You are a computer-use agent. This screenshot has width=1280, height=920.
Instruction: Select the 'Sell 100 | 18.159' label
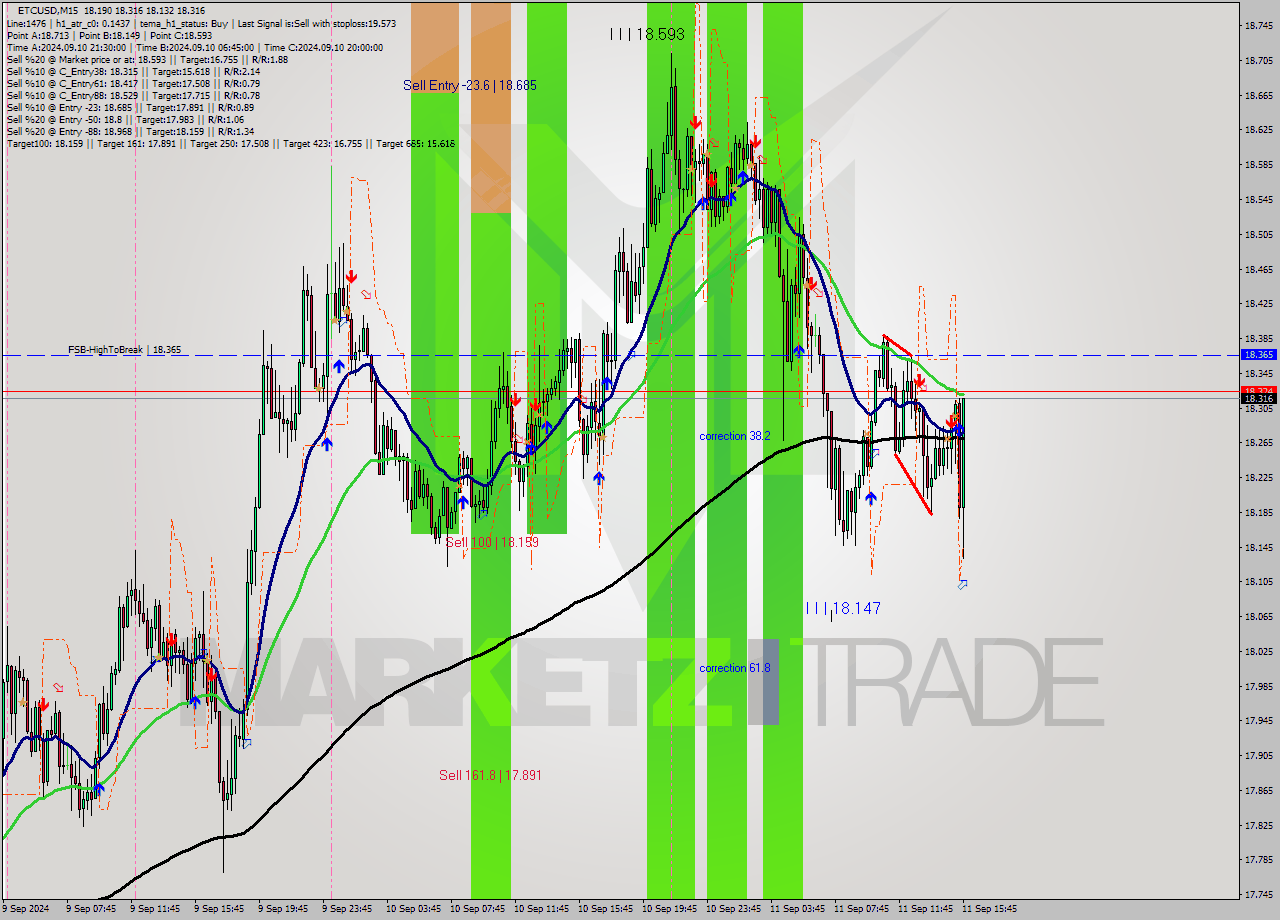click(492, 542)
